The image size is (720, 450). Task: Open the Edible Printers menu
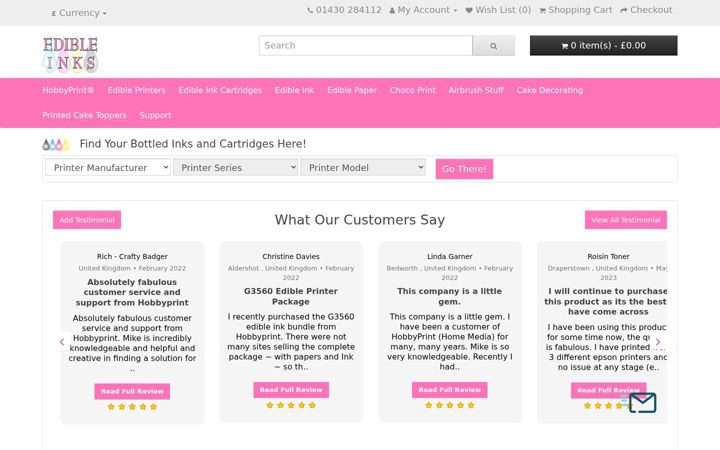click(136, 90)
